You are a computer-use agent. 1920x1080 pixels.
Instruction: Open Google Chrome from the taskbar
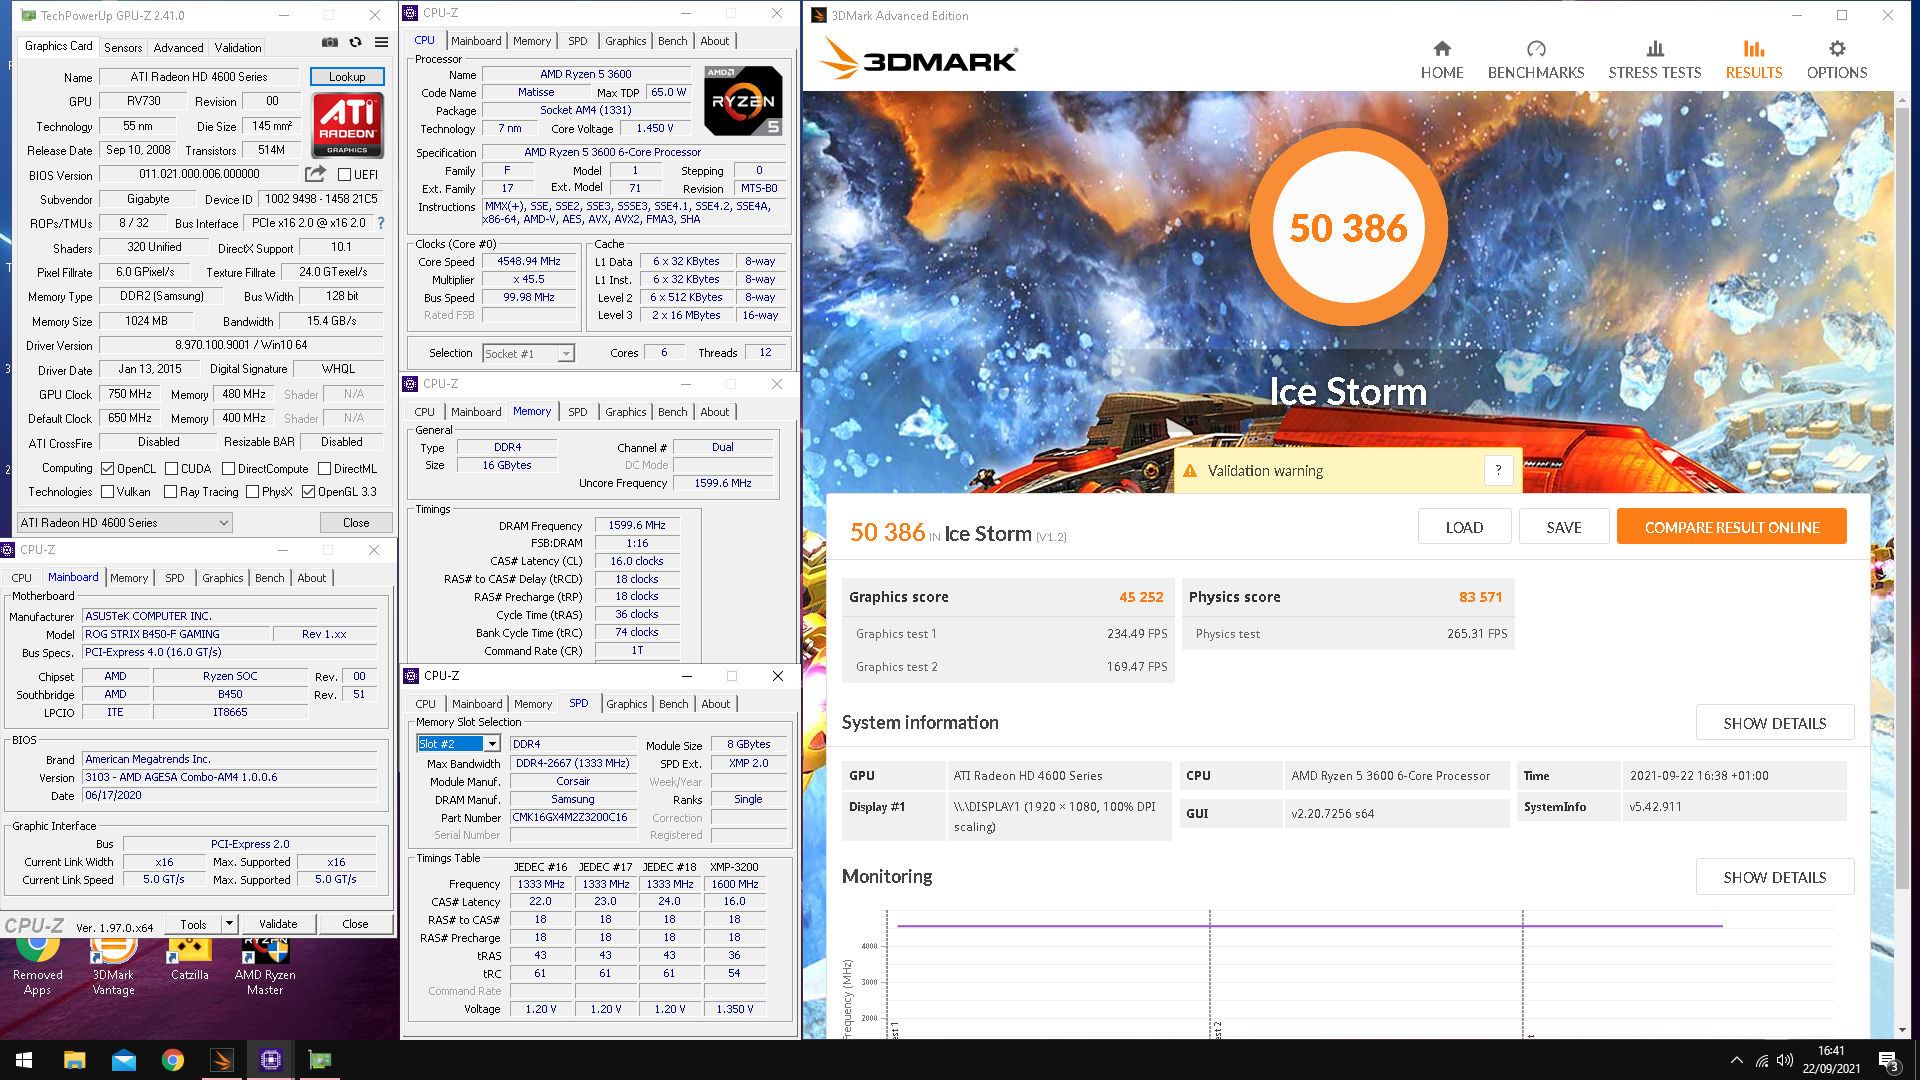pos(172,1060)
